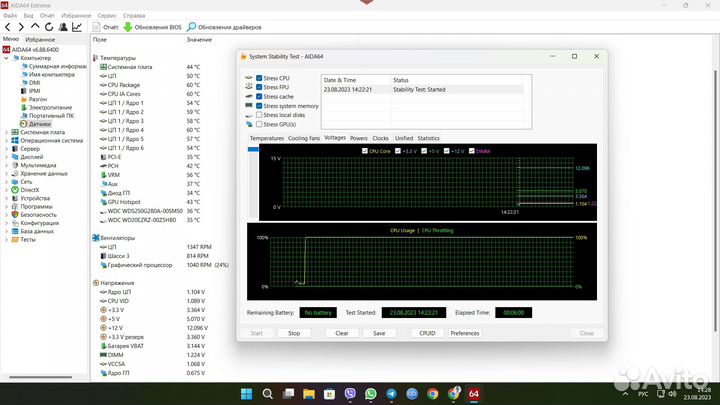Click the Stop button
This screenshot has width=720, height=405.
pos(294,333)
